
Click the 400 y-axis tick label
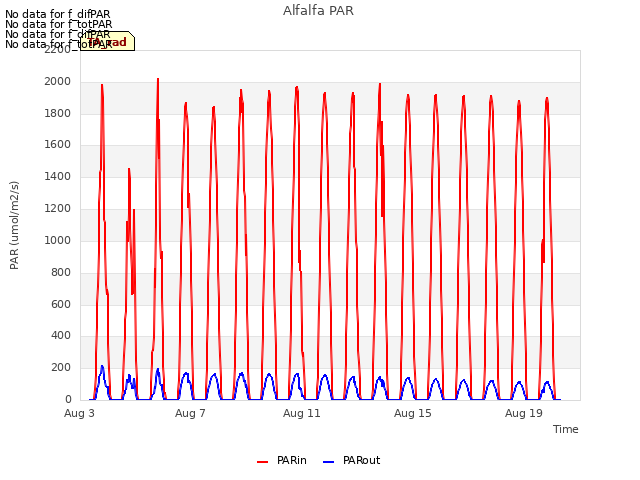pyautogui.click(x=61, y=336)
